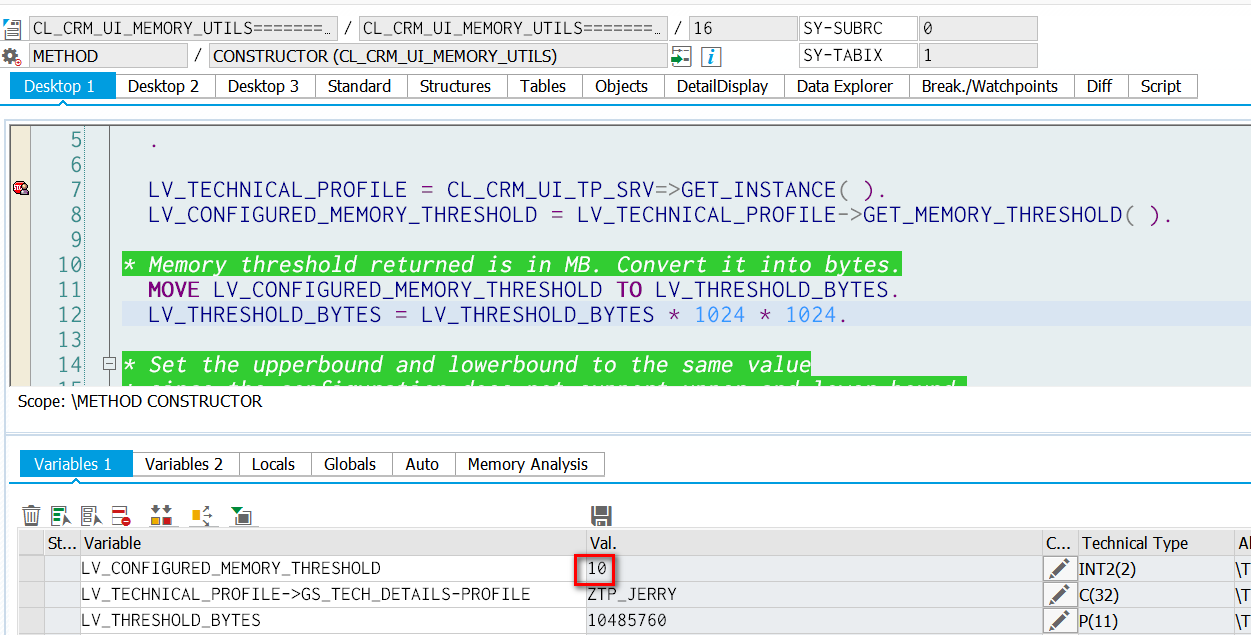Open the Globals tab
This screenshot has width=1251, height=635.
click(350, 464)
